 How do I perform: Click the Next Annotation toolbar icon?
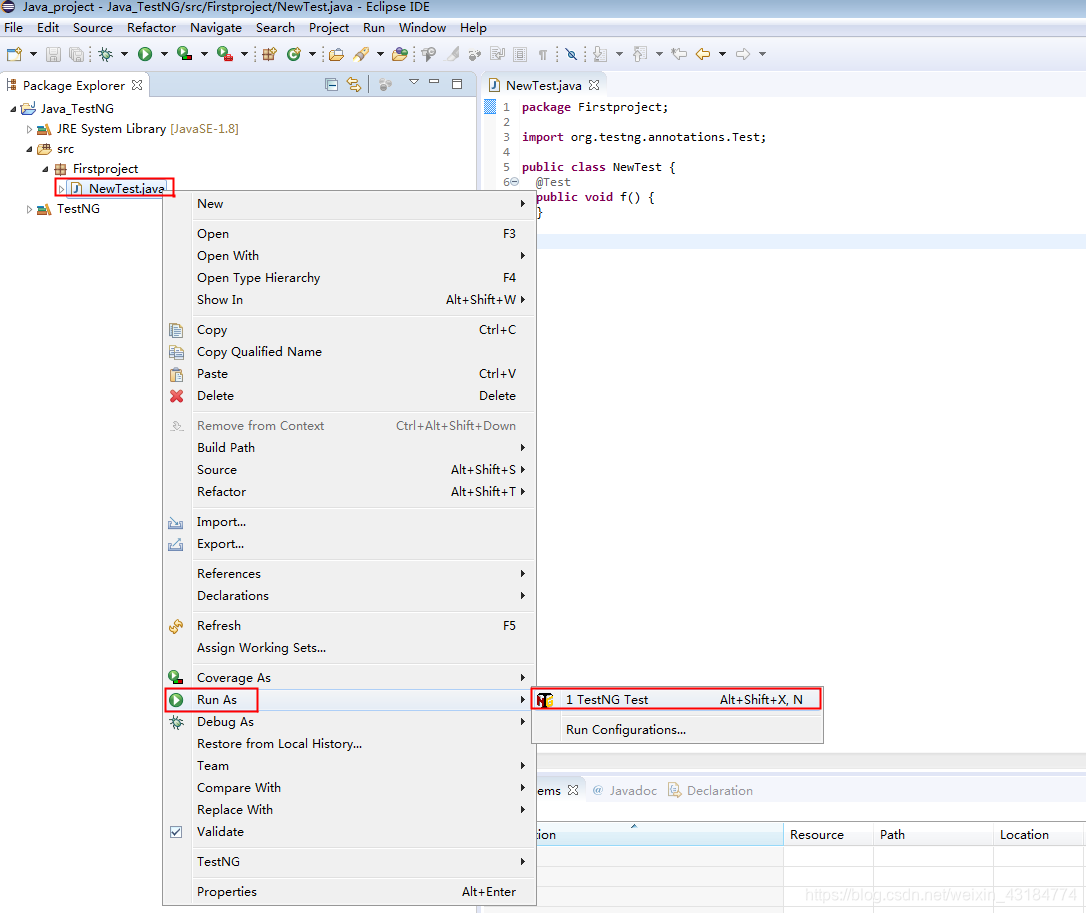point(600,54)
